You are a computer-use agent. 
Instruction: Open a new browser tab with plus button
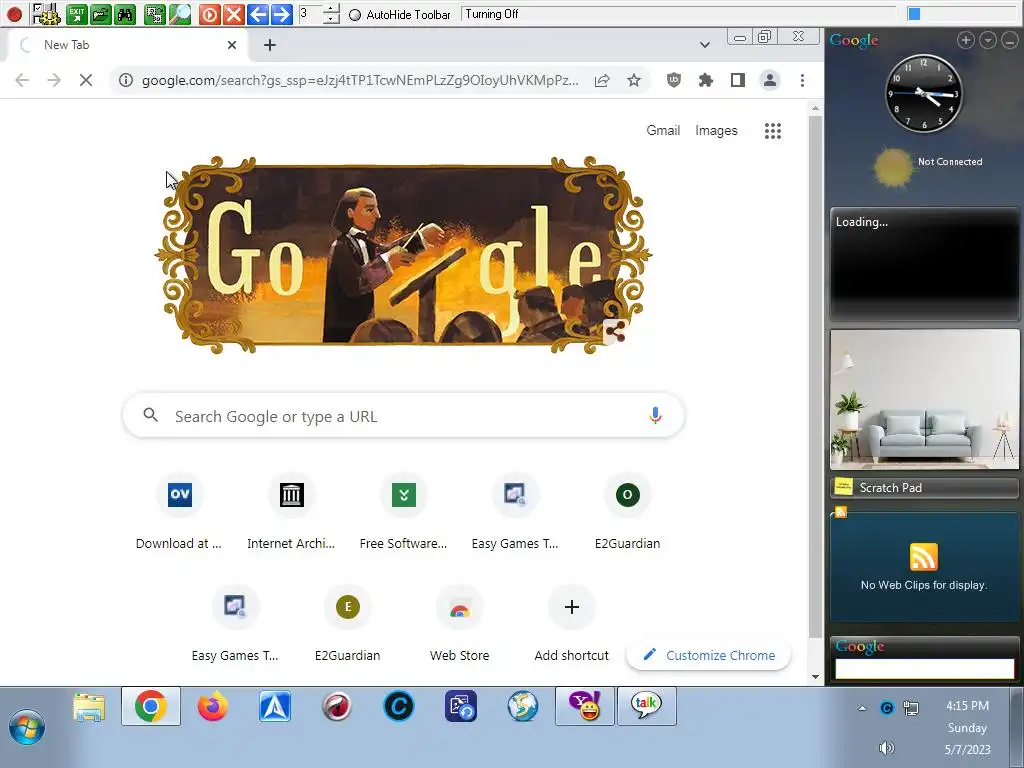coord(270,45)
